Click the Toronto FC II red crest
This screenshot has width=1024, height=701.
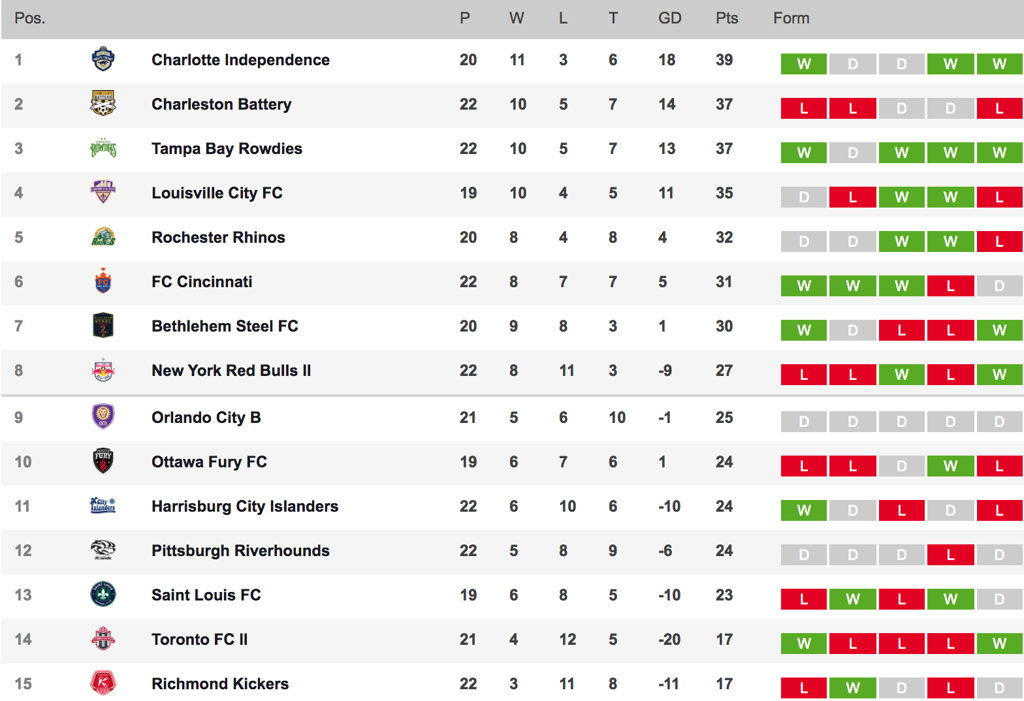click(x=103, y=639)
